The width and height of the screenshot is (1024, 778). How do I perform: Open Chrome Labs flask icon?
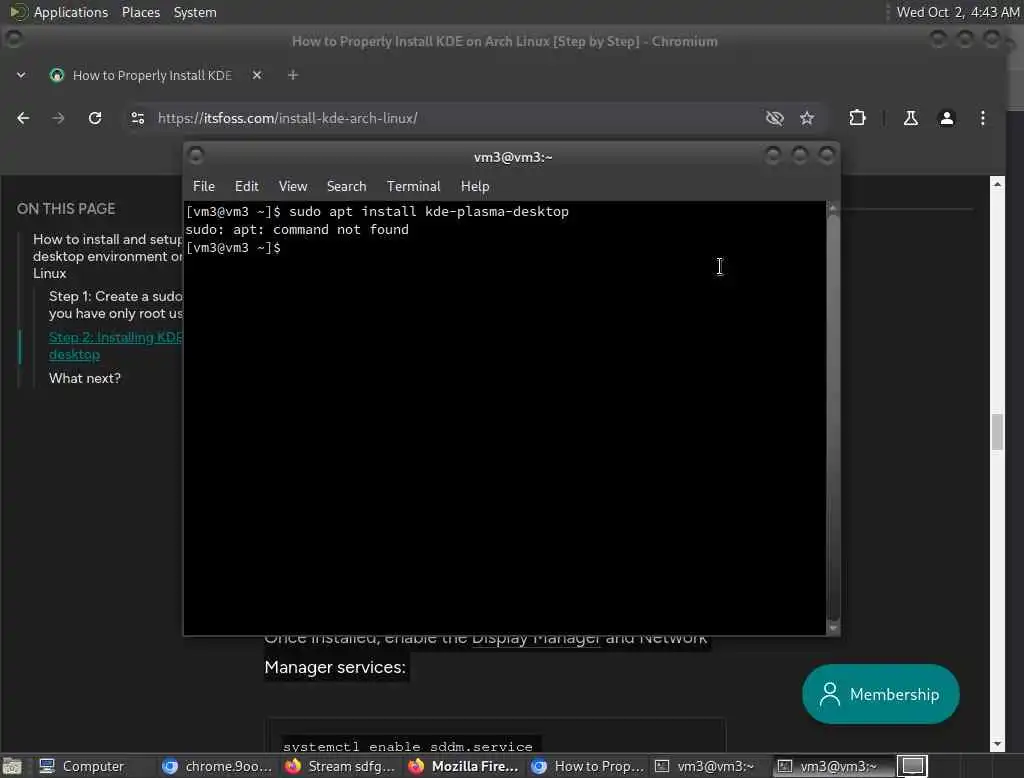tap(910, 118)
